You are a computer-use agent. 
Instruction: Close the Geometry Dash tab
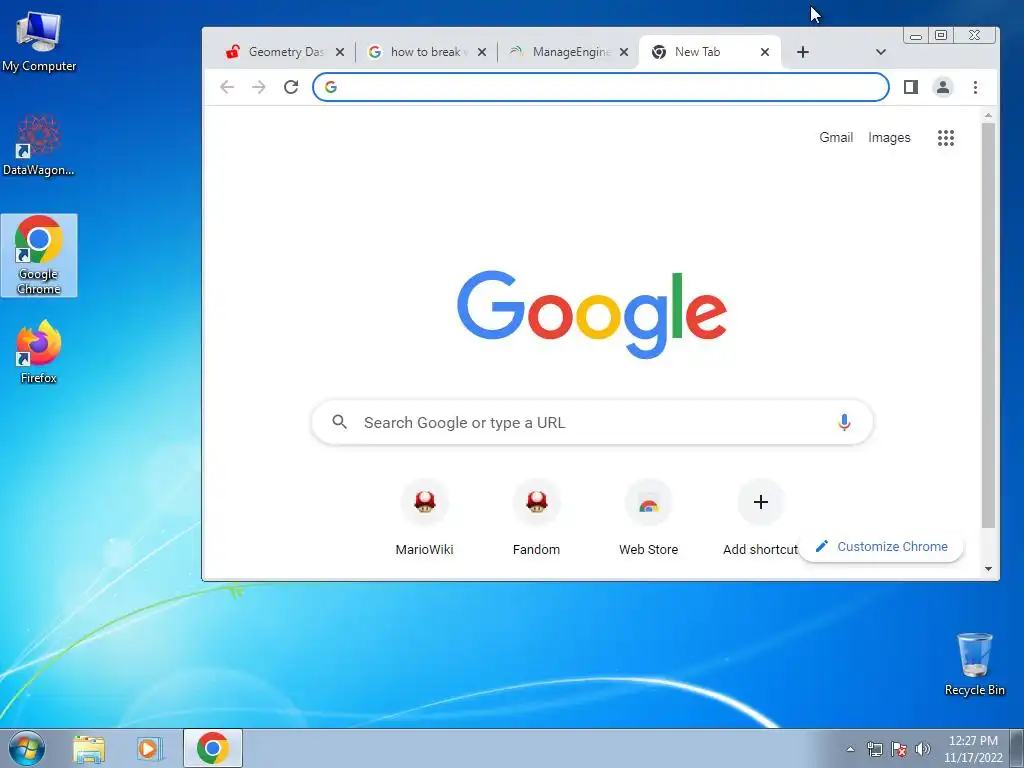[340, 52]
